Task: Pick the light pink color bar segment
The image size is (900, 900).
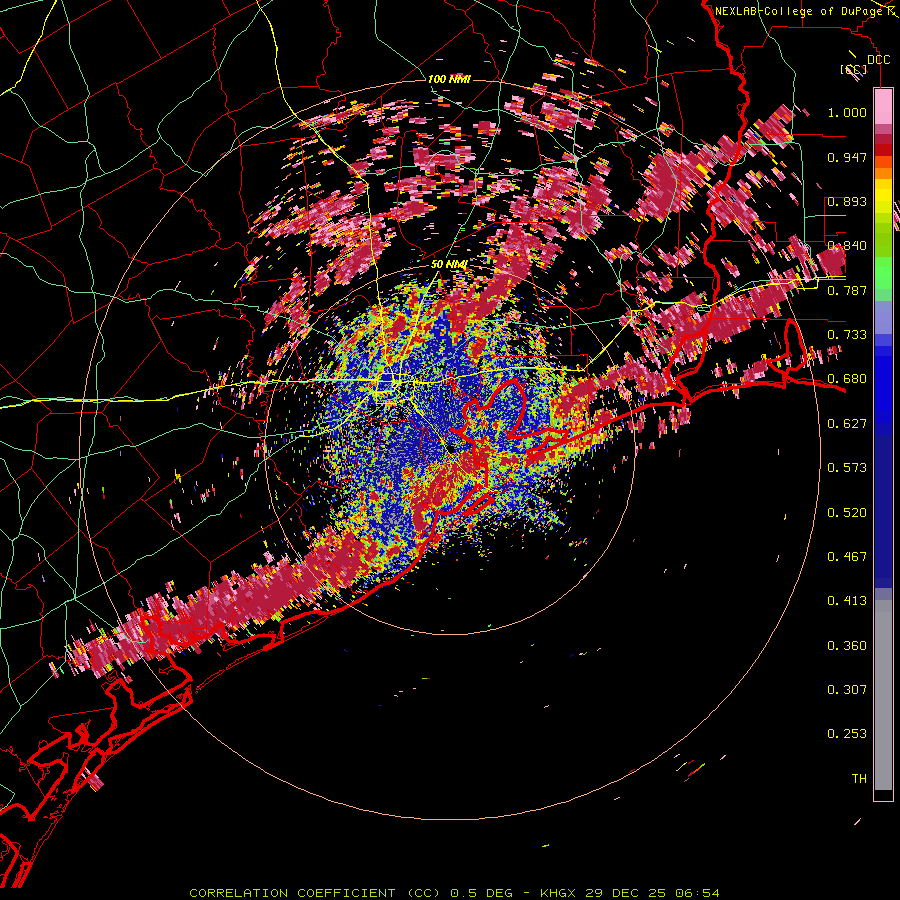Action: click(x=883, y=106)
